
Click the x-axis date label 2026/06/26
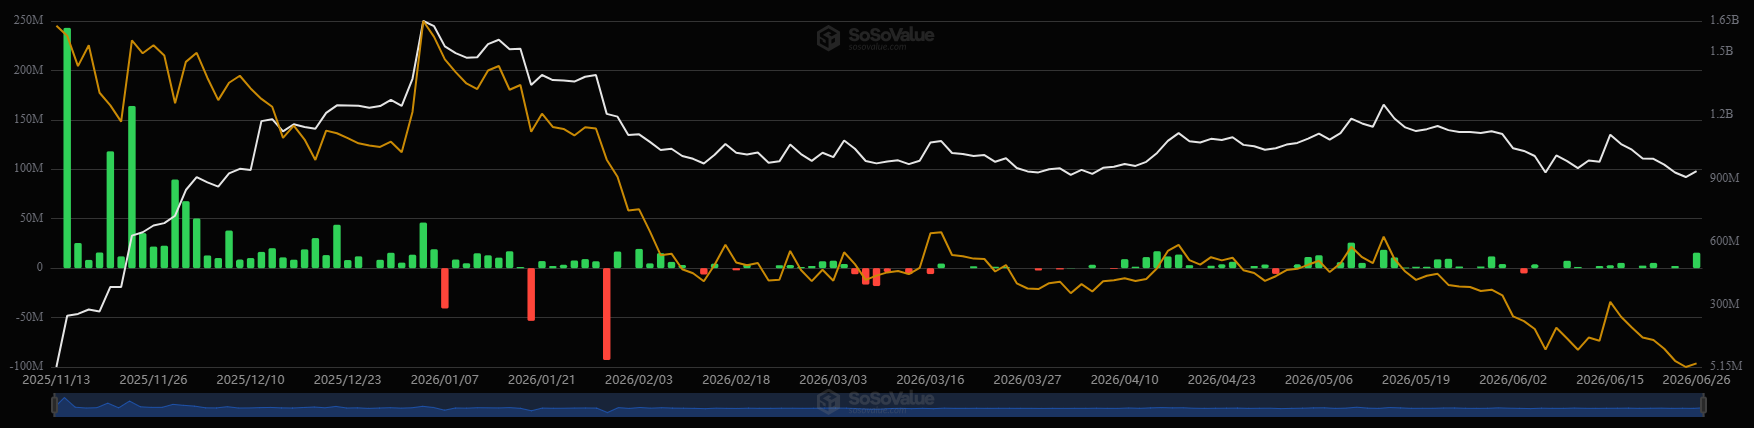click(x=1696, y=380)
